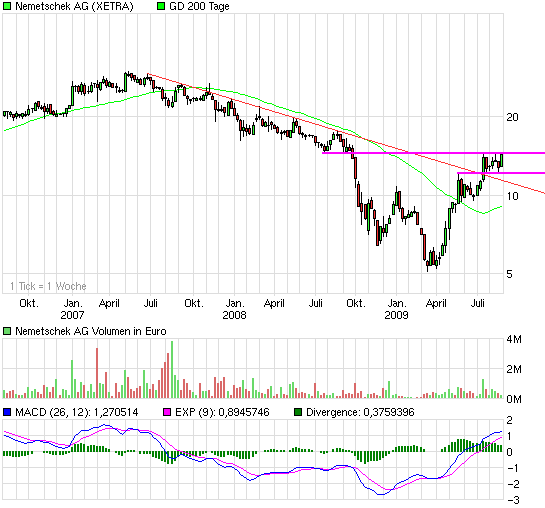
Task: Click the green Nemetschek AG (XETRA) legend swatch
Action: tap(7, 6)
